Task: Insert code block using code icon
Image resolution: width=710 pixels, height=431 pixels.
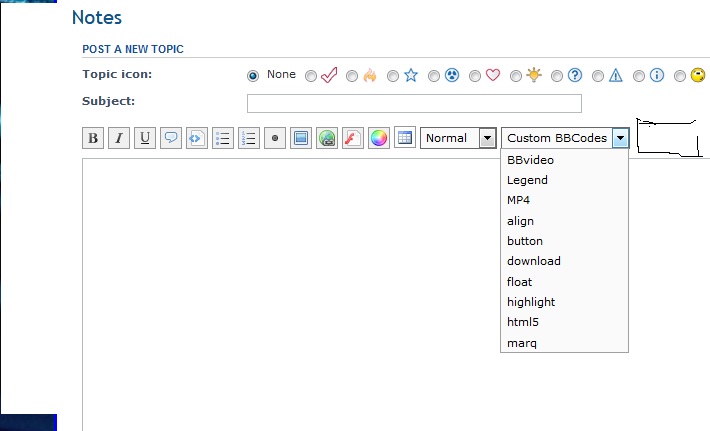Action: tap(197, 139)
